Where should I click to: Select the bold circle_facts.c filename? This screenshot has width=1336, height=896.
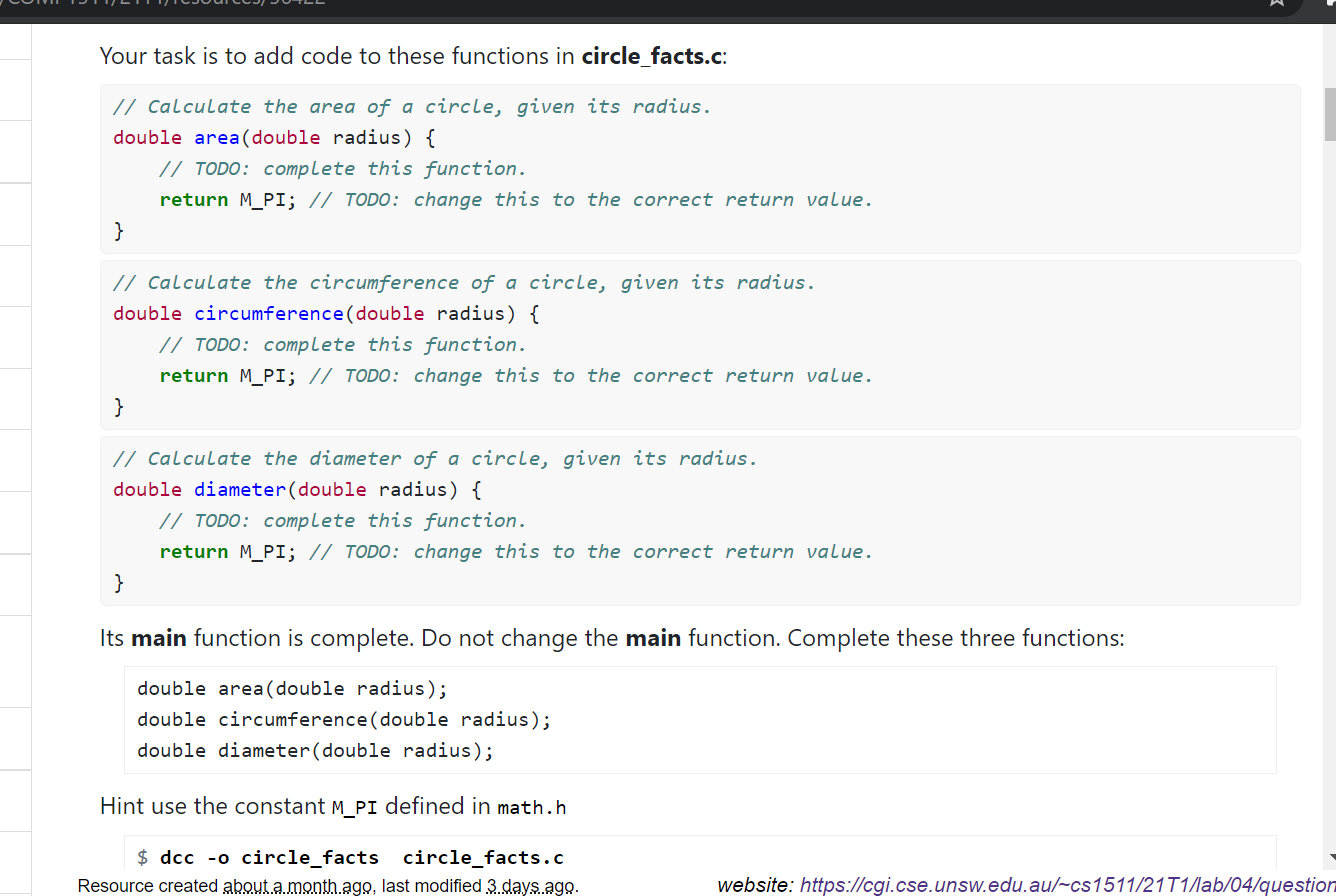pyautogui.click(x=651, y=56)
